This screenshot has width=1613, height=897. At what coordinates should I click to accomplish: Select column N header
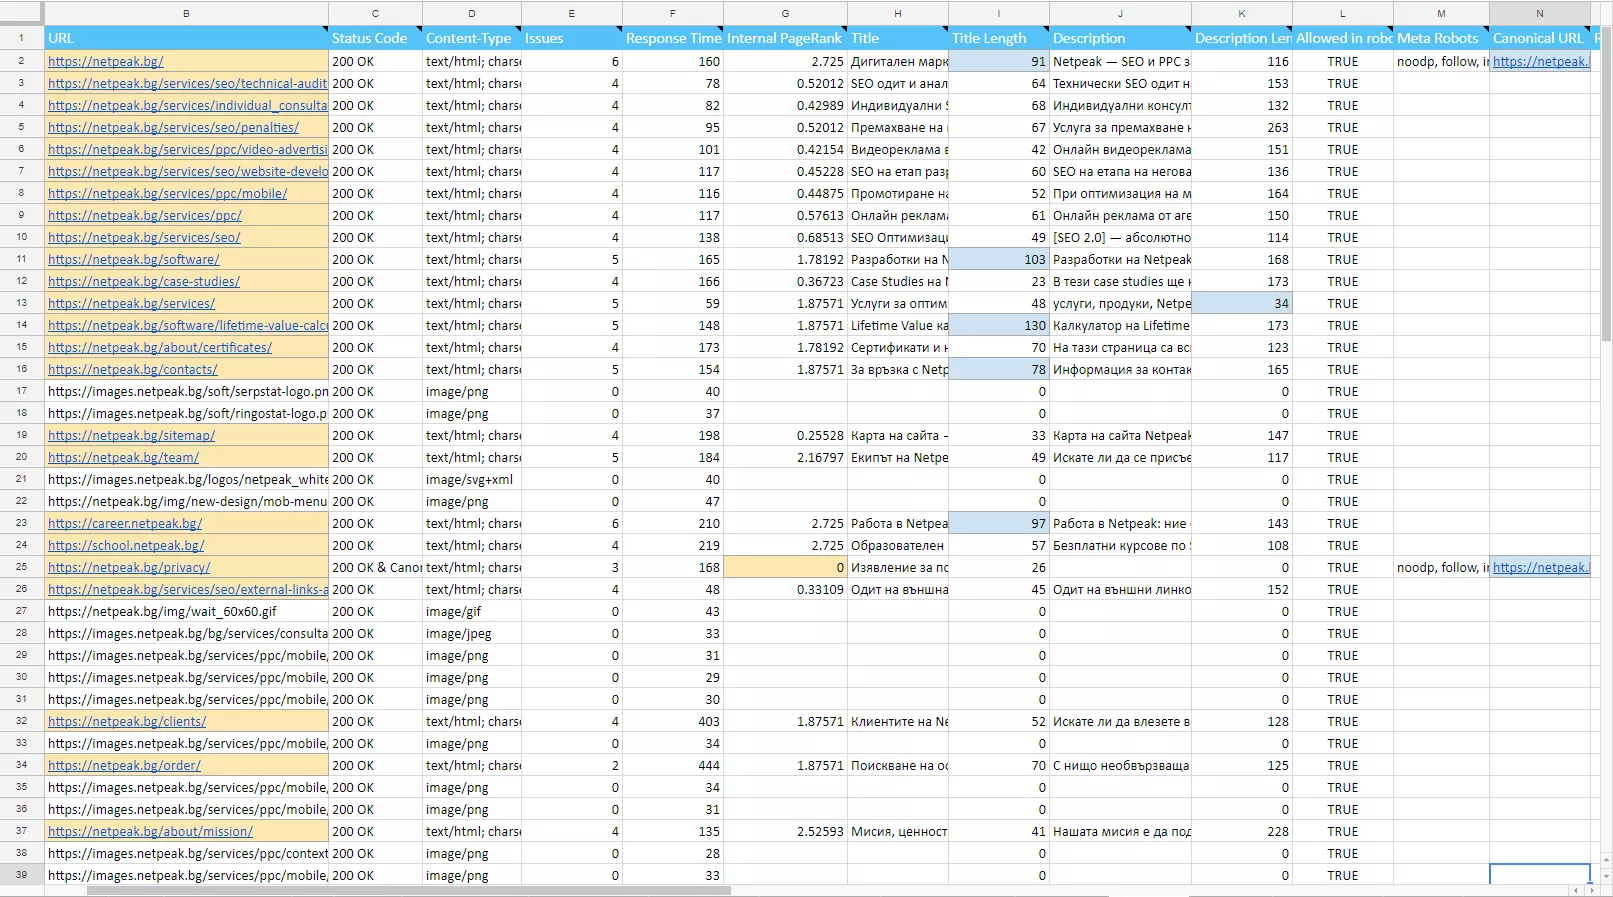(1539, 13)
